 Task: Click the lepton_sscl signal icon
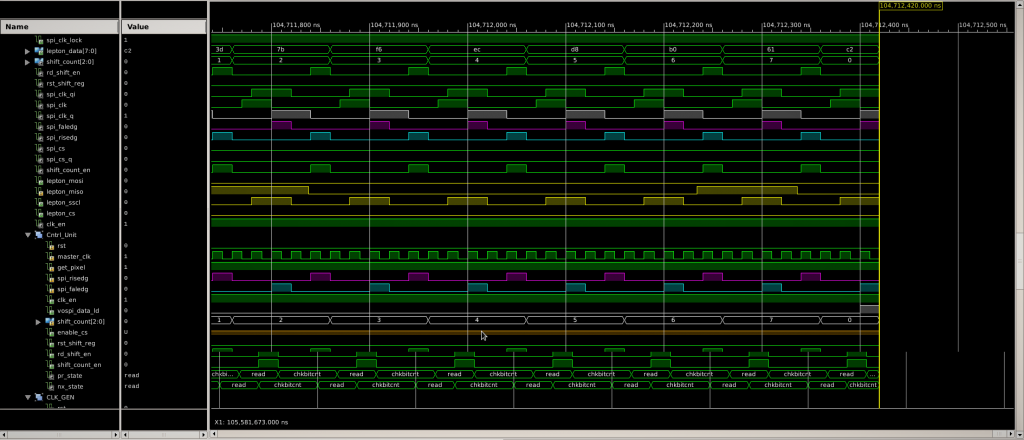[x=39, y=202]
